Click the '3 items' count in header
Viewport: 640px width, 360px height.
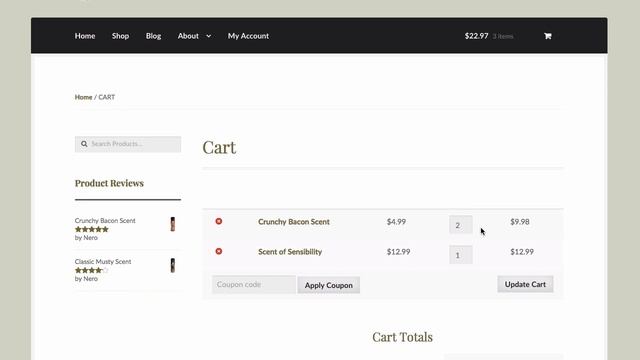tap(503, 36)
